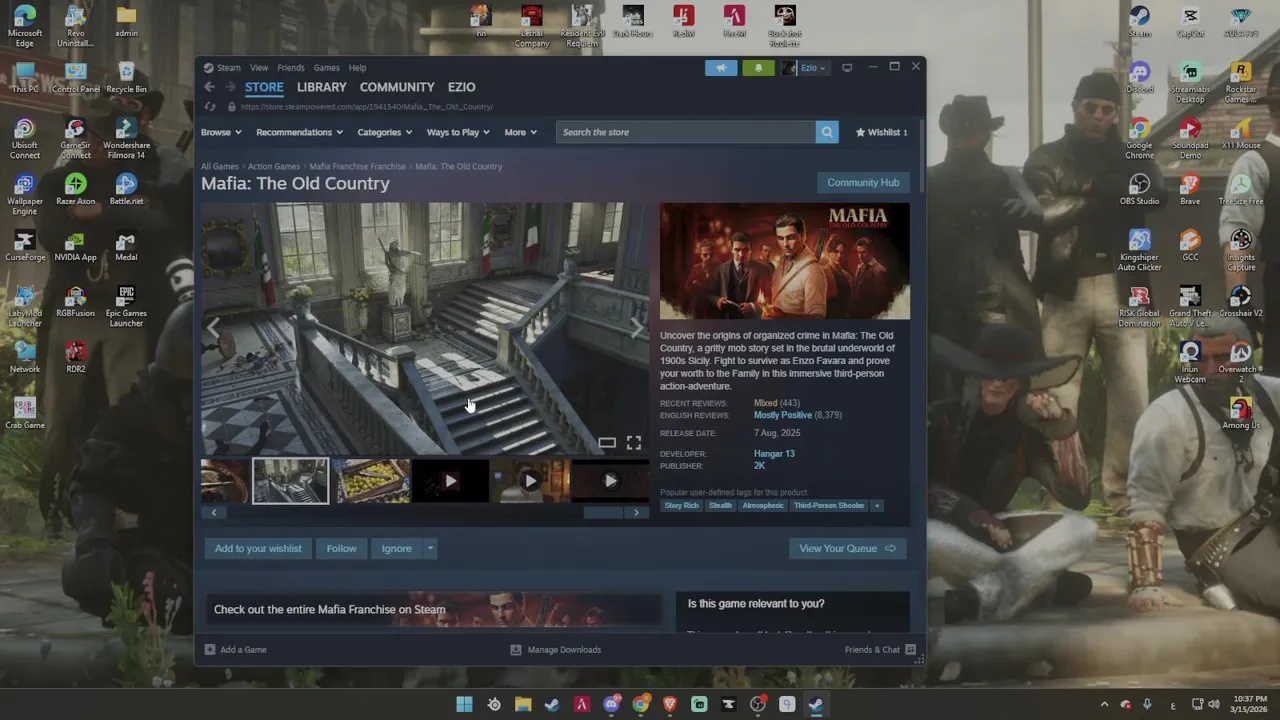Image resolution: width=1280 pixels, height=720 pixels.
Task: Click the Story Rich tag
Action: click(681, 506)
